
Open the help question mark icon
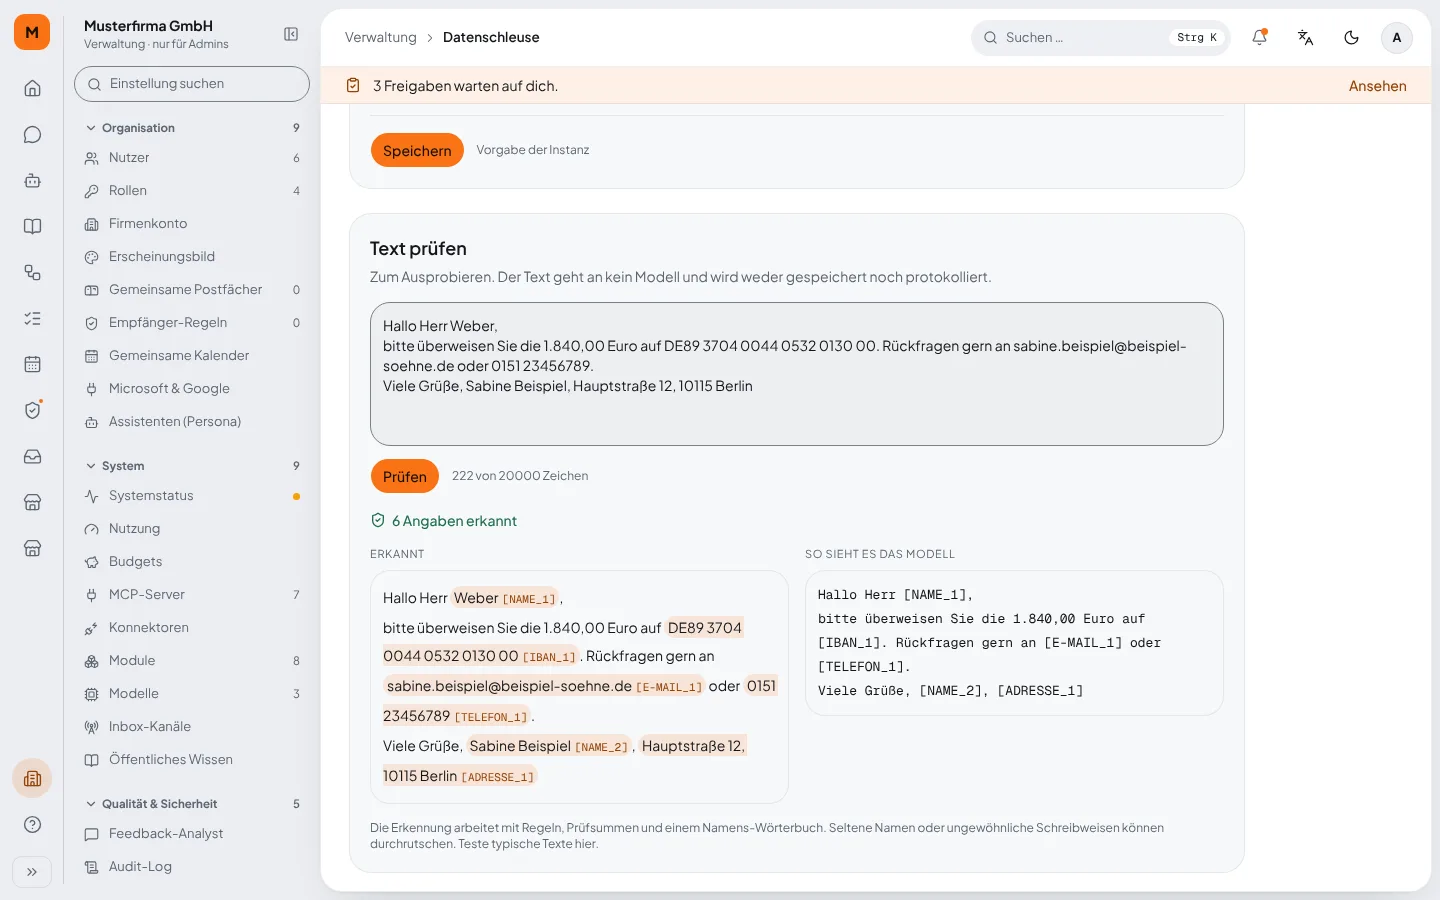click(x=32, y=824)
